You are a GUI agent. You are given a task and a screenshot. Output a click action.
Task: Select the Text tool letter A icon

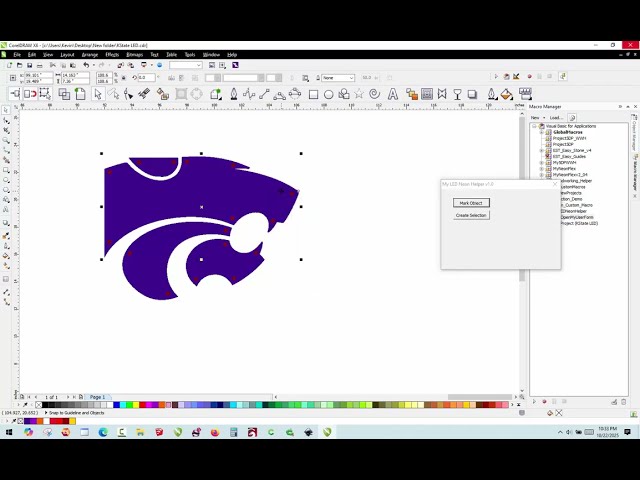pyautogui.click(x=393, y=94)
